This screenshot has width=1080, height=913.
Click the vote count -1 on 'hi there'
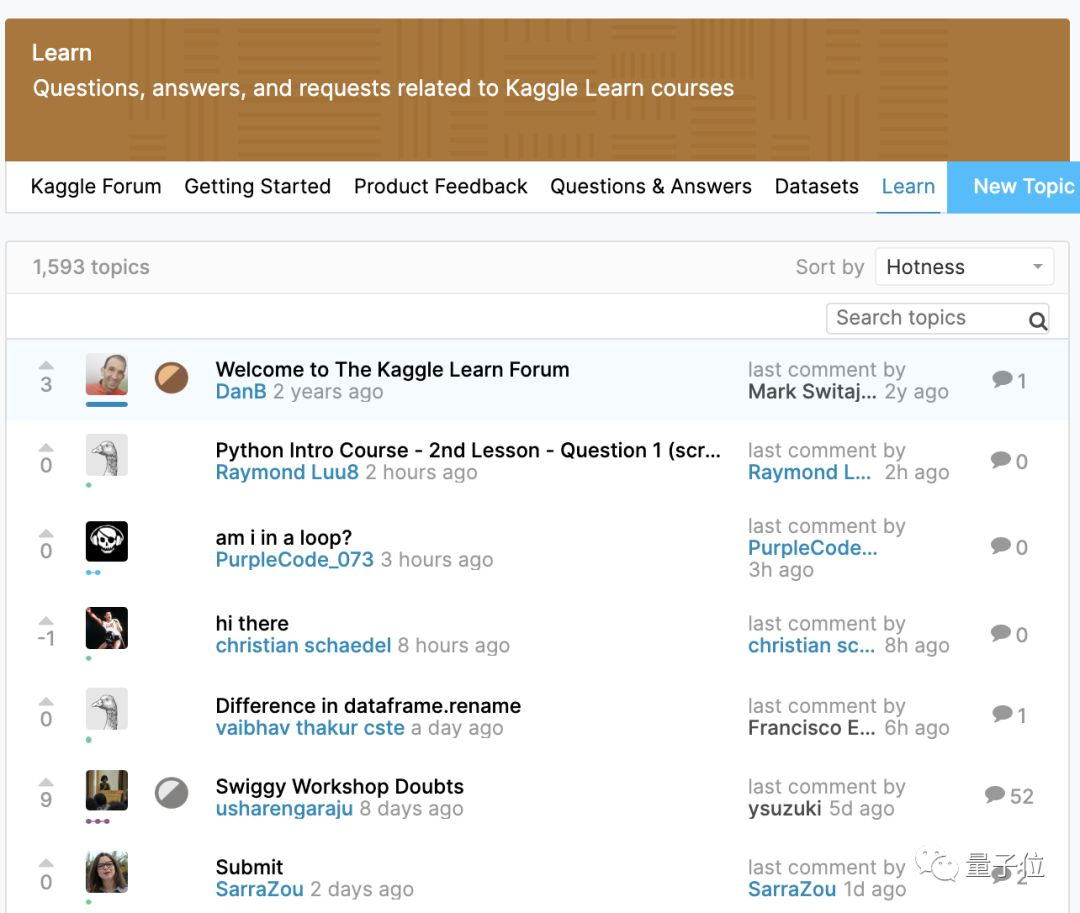point(45,638)
